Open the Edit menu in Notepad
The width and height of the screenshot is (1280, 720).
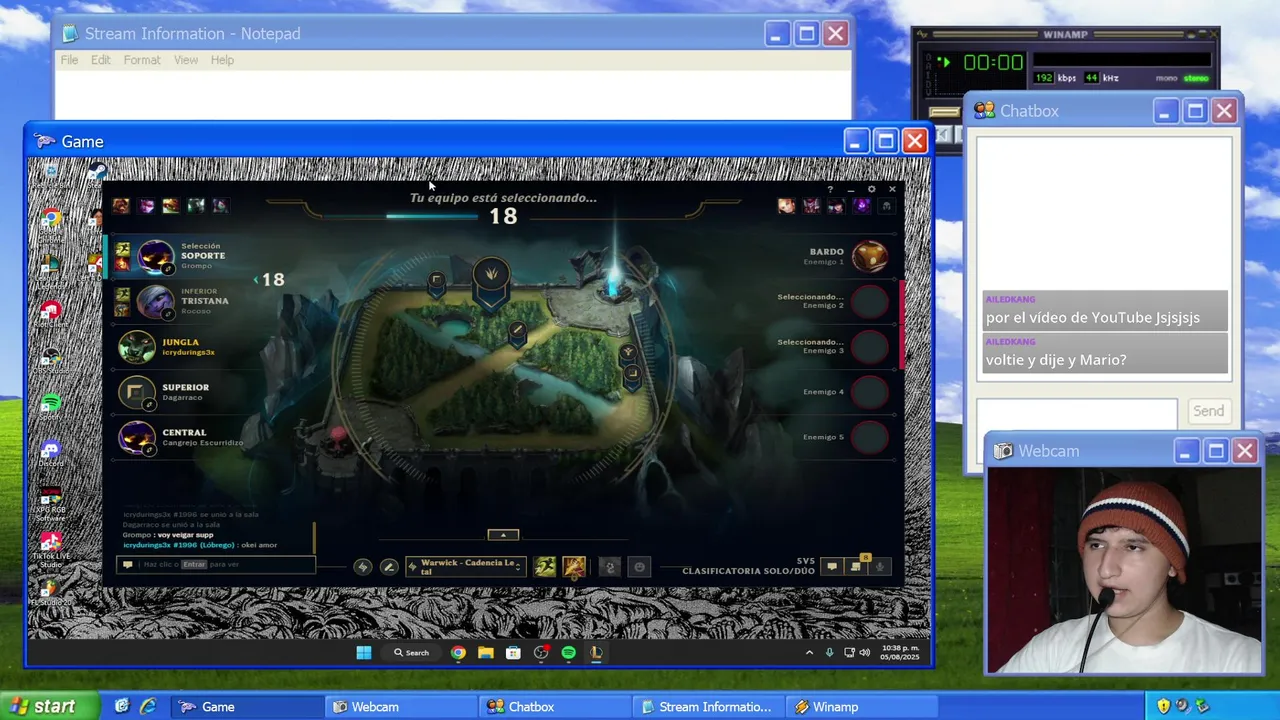pos(101,60)
